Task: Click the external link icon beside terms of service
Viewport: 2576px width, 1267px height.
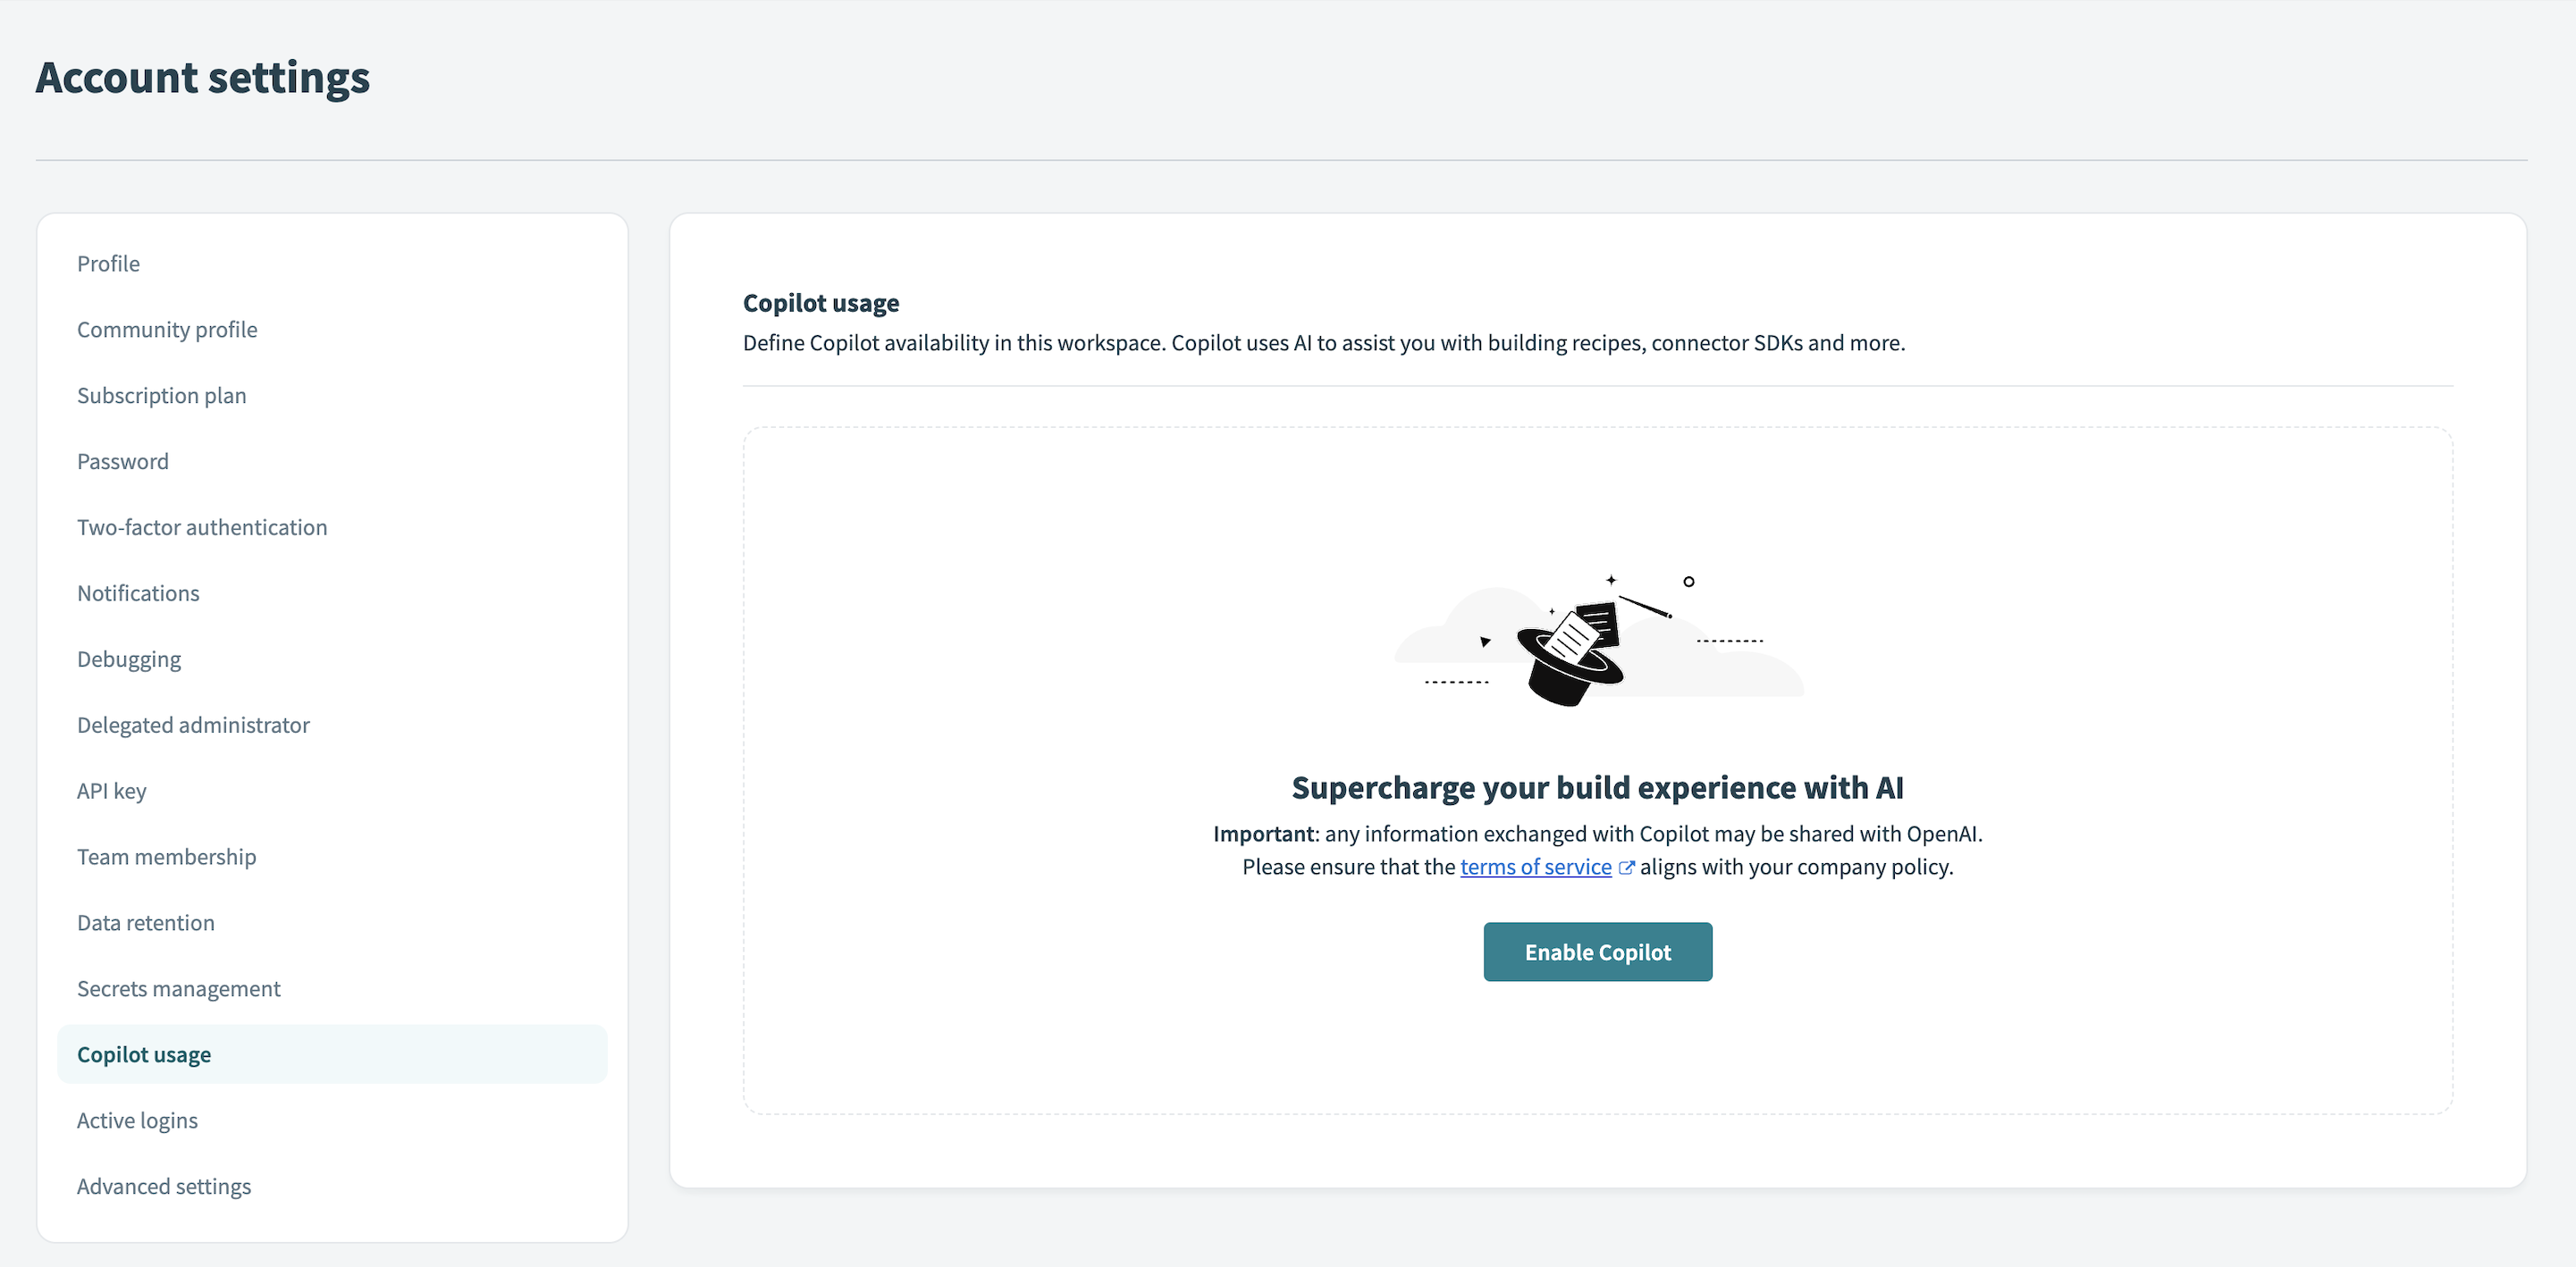Action: (x=1626, y=867)
